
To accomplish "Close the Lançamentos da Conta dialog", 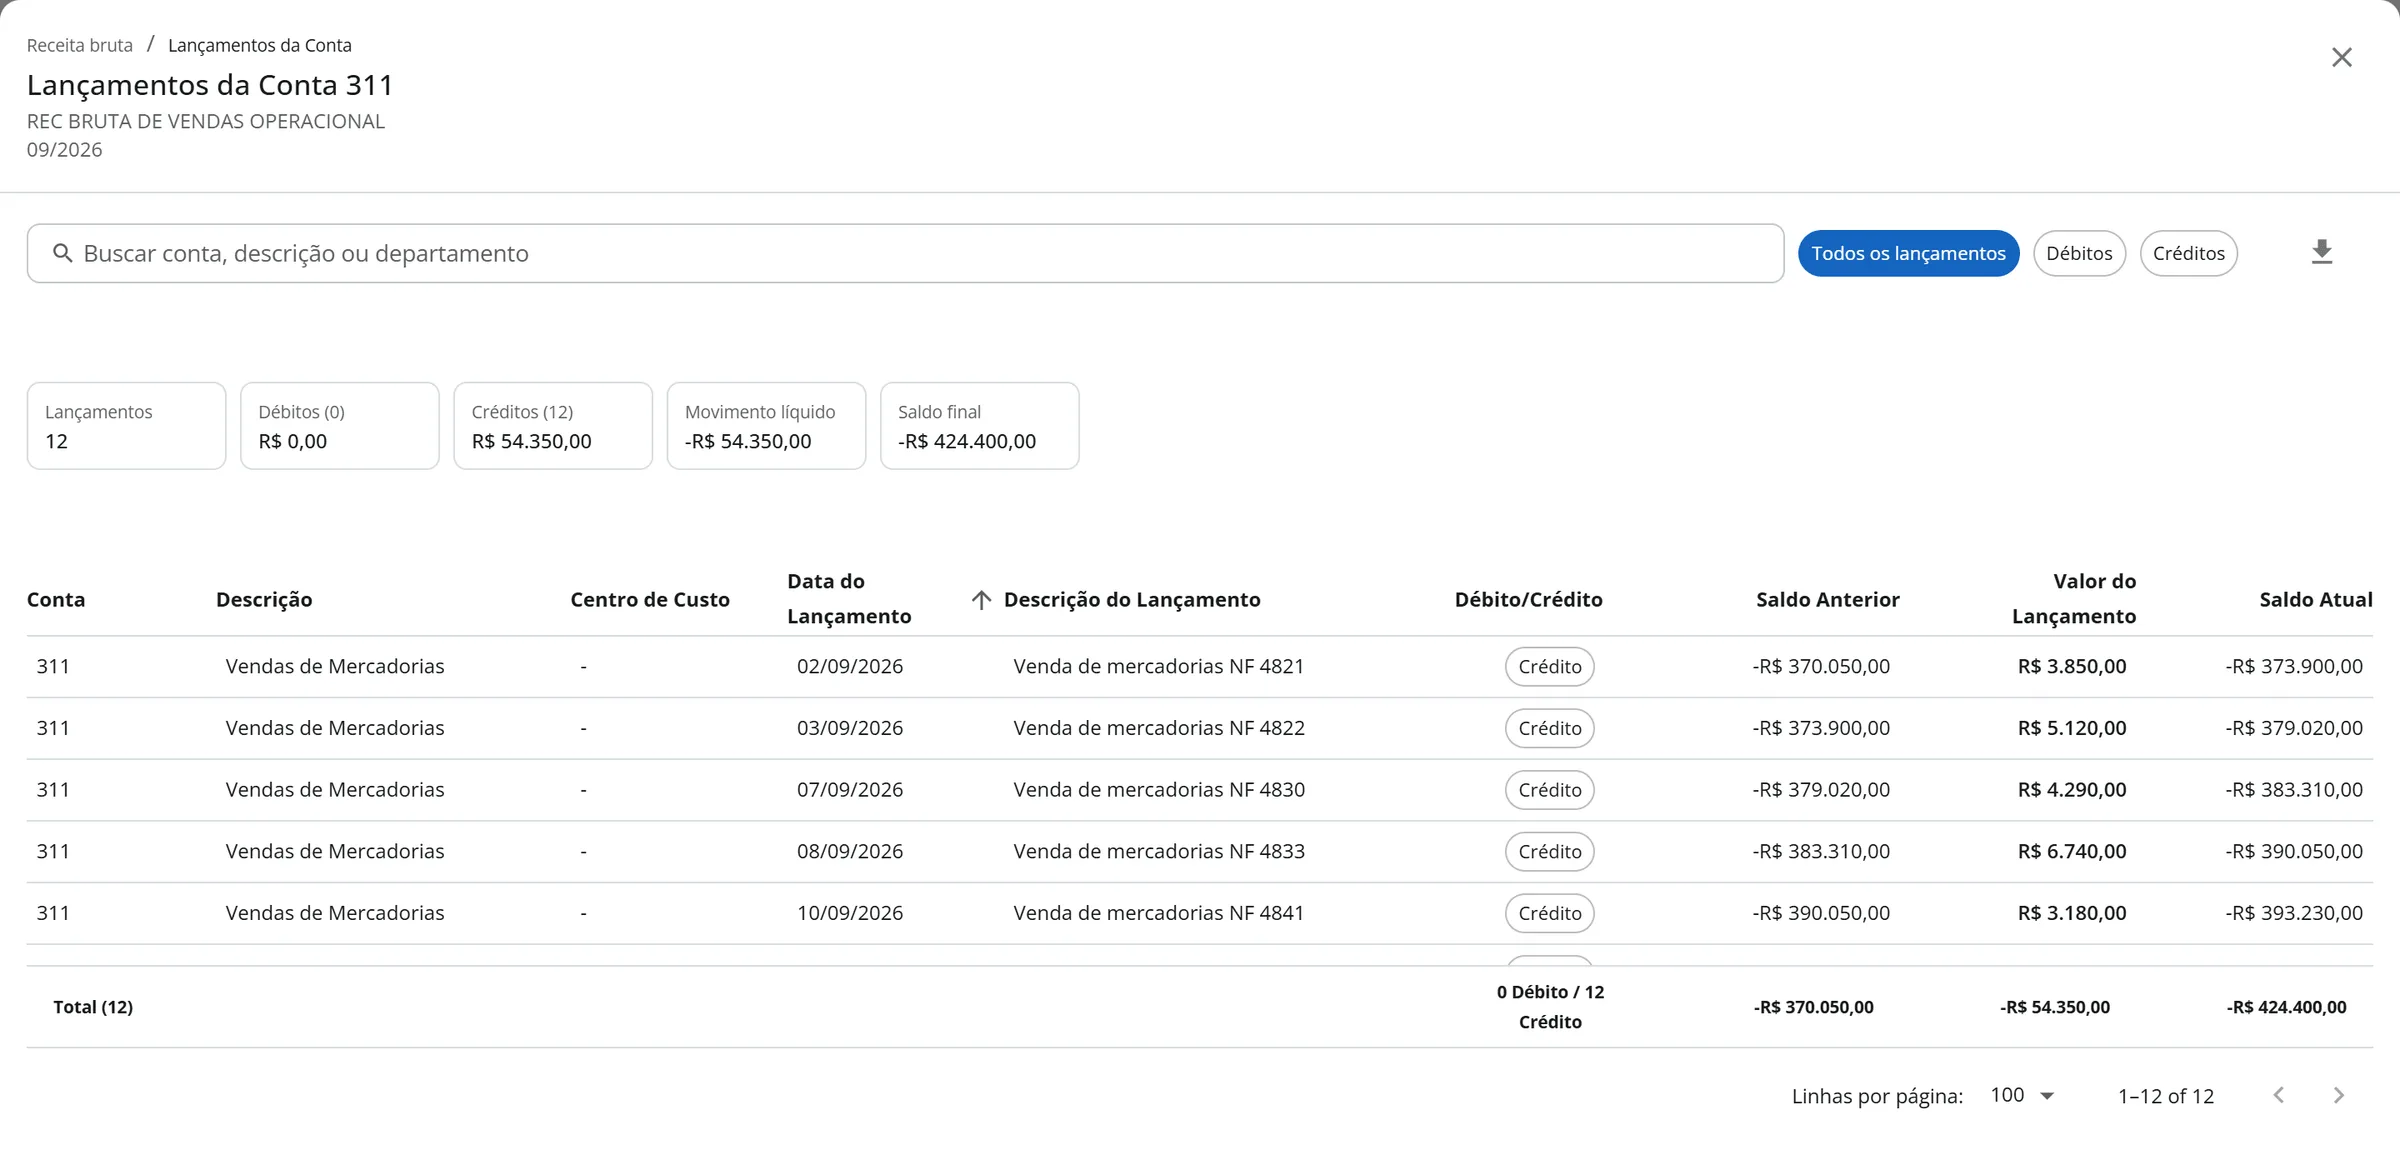I will click(x=2341, y=57).
